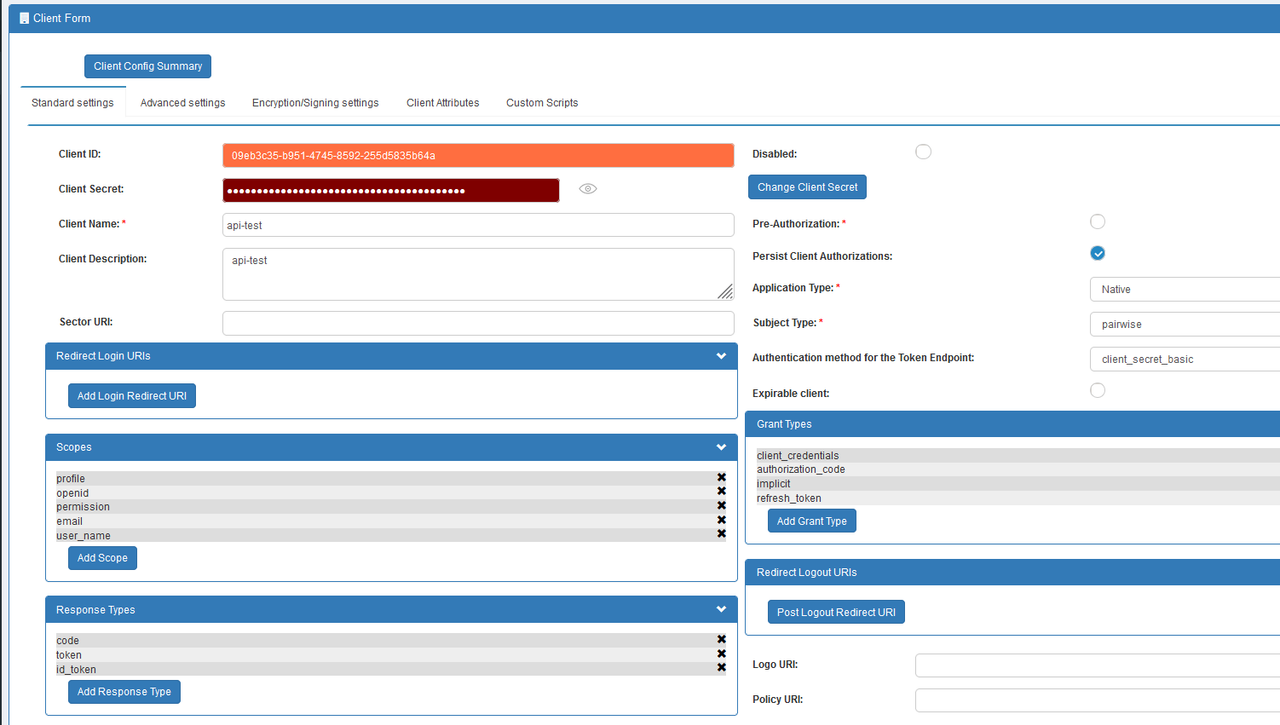Click the Client ID field
Viewport: 1280px width, 725px height.
coord(478,155)
